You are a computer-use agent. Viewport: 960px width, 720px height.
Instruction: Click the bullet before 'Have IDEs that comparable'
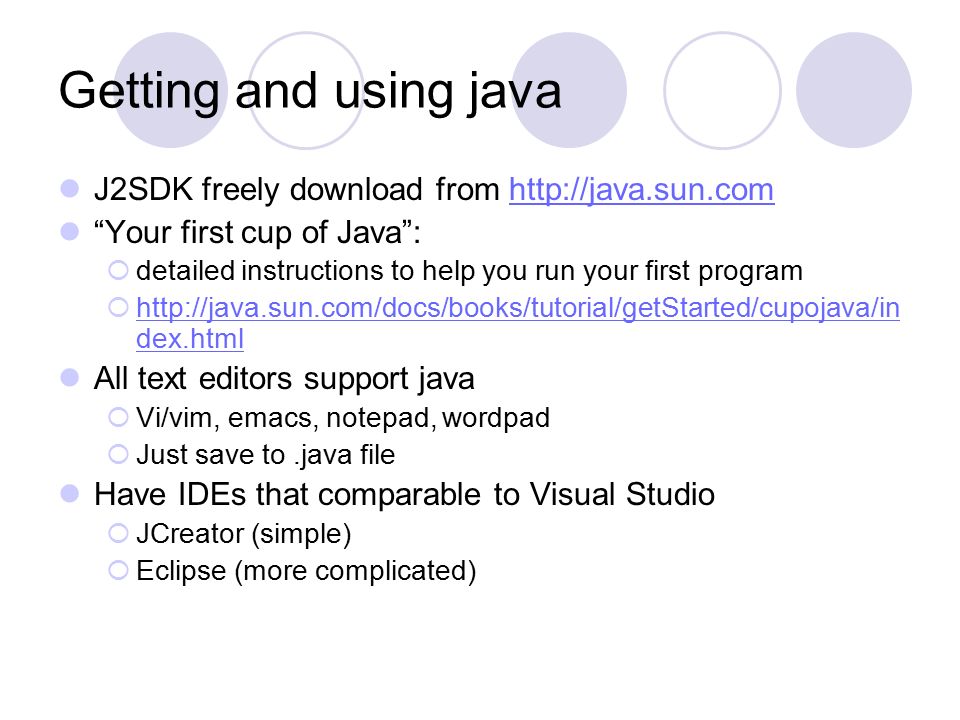(x=70, y=493)
